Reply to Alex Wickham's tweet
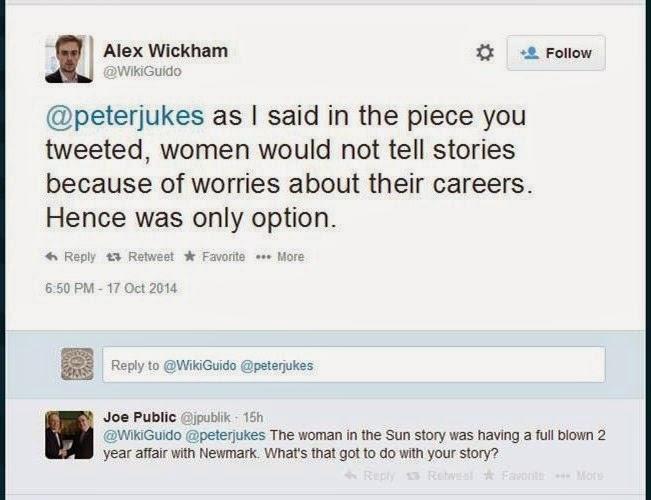Viewport: 651px width, 500px height. 71,257
